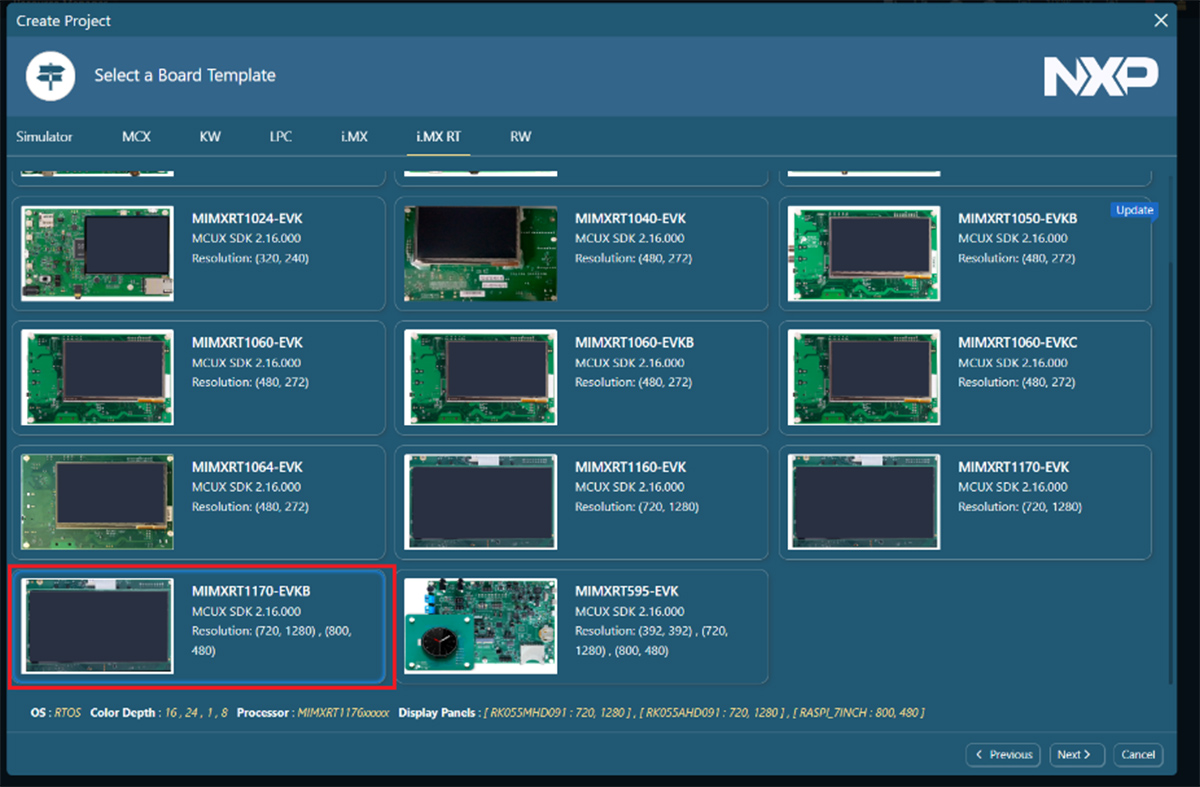Select the MIMXRT1040-EVK board image
The image size is (1200, 787).
click(x=481, y=253)
